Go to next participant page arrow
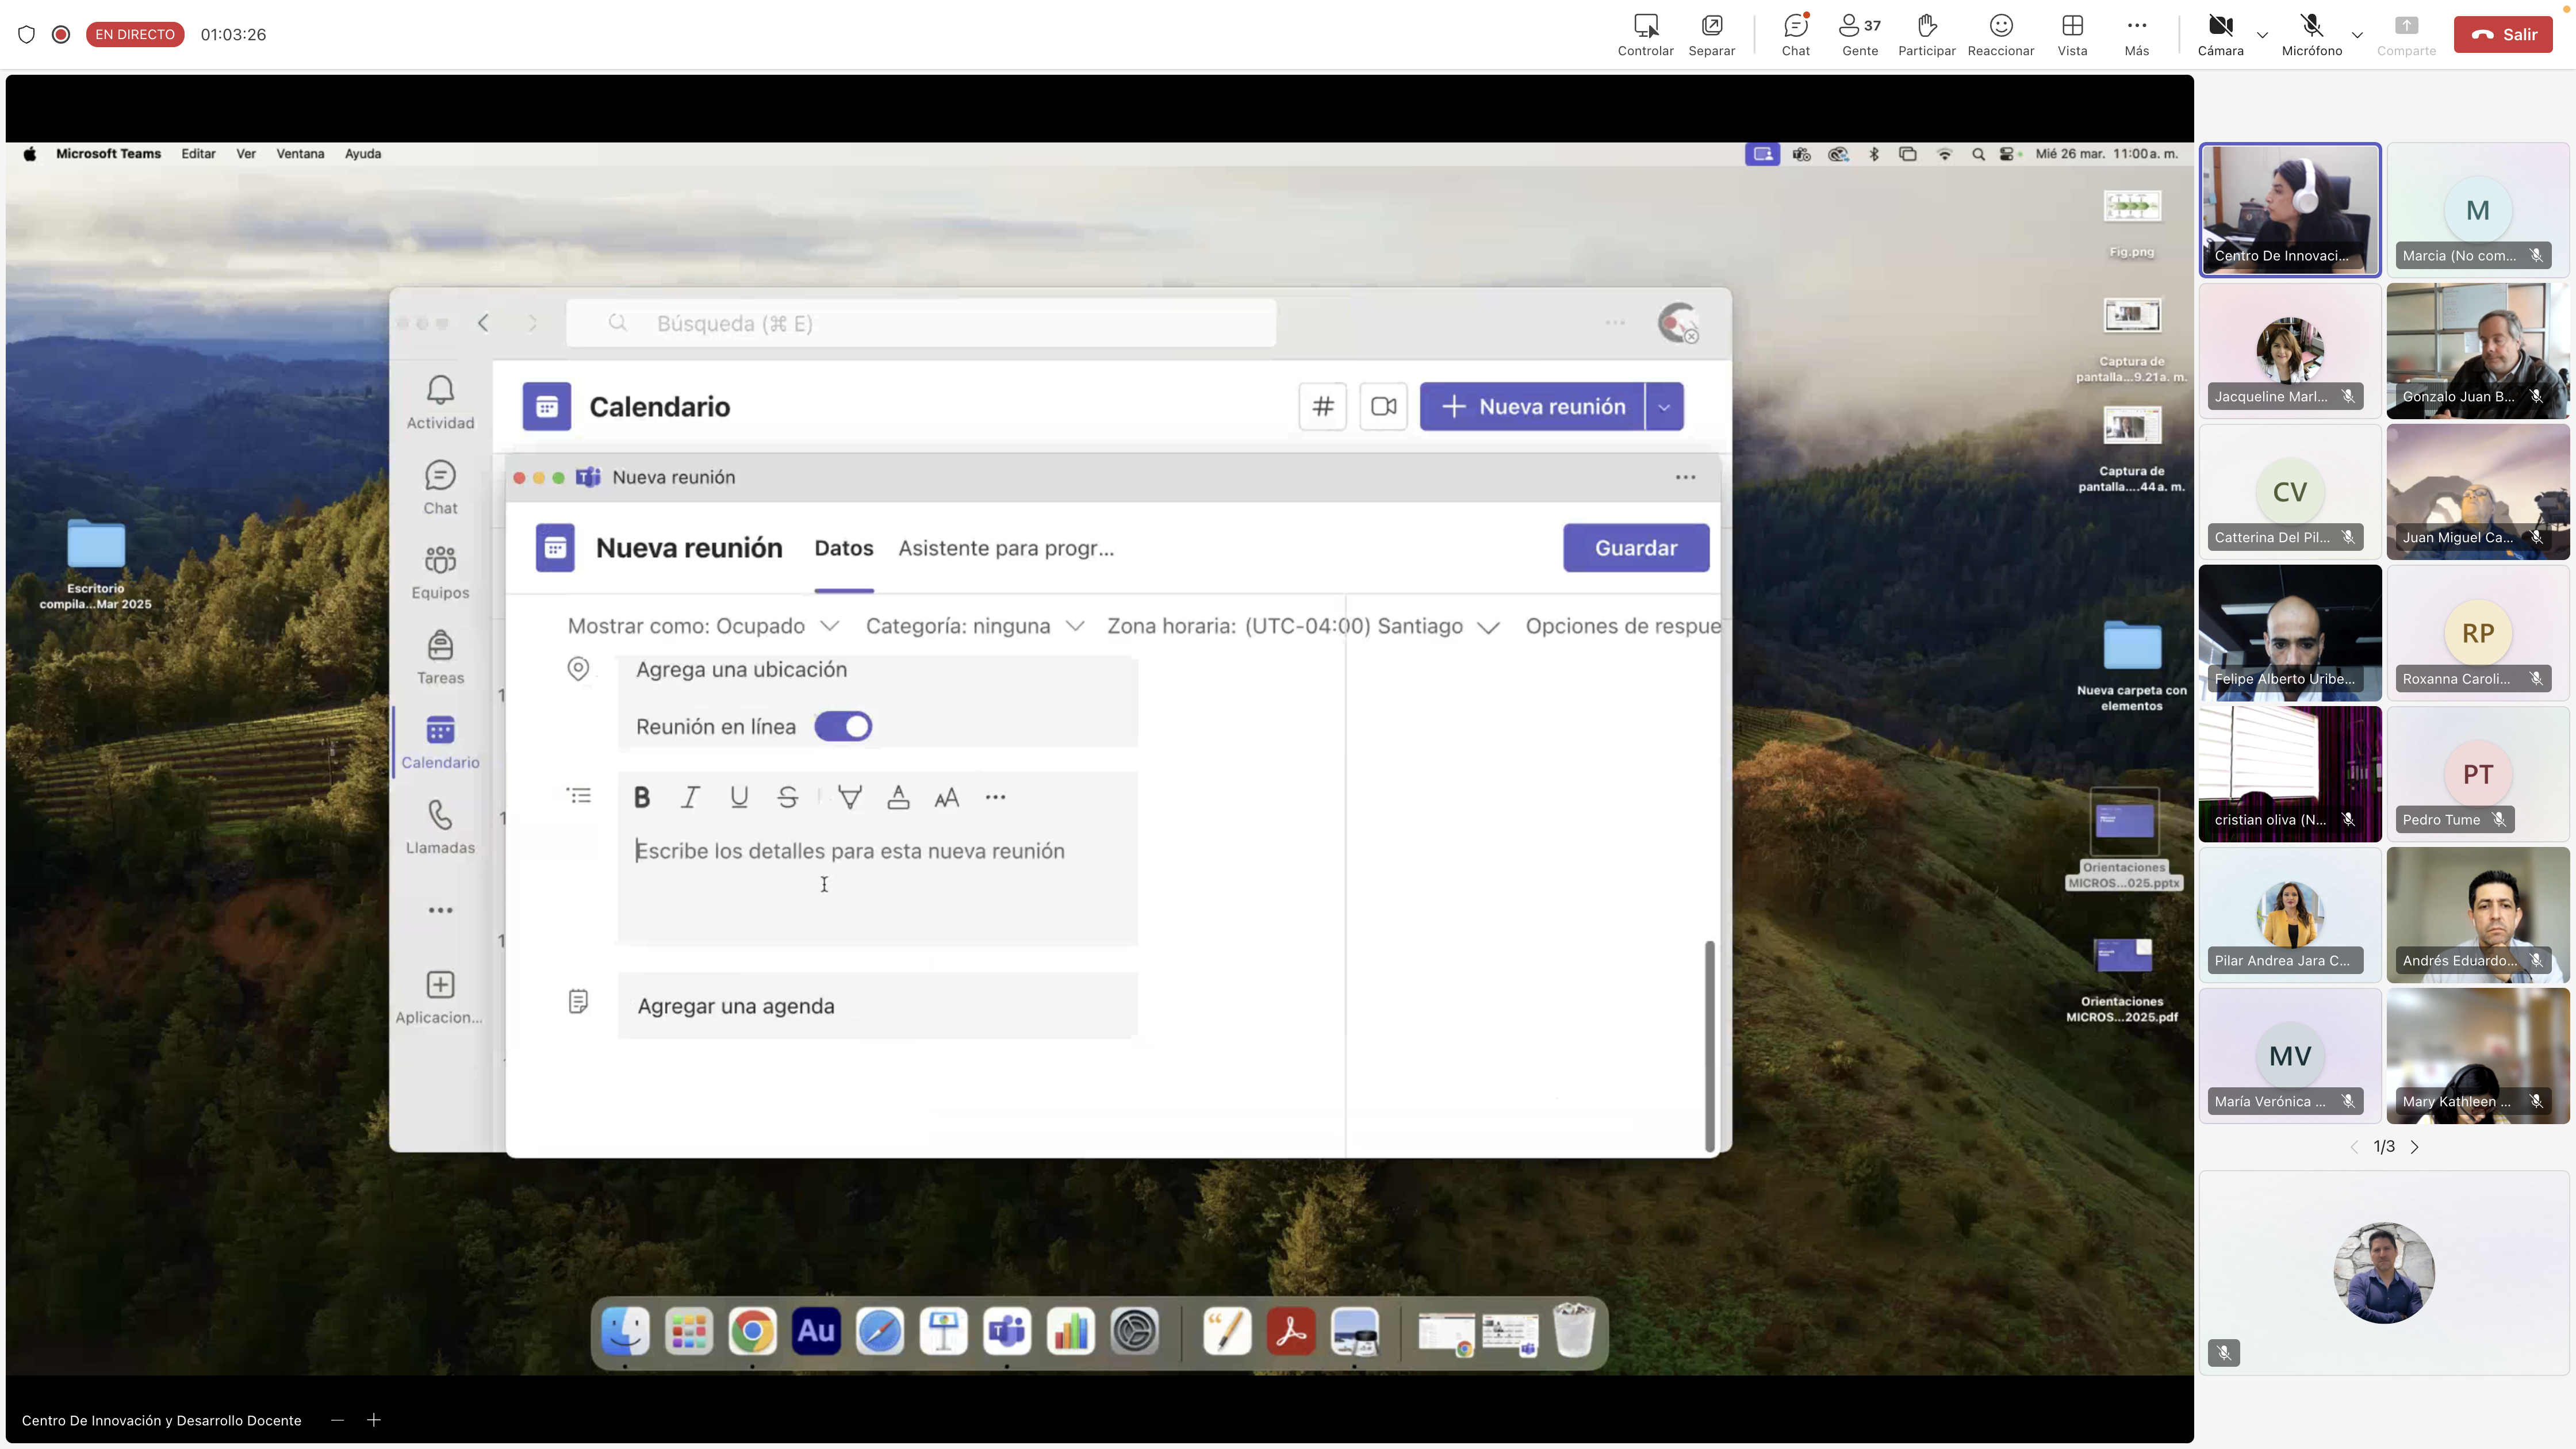The image size is (2576, 1449). [x=2414, y=1147]
